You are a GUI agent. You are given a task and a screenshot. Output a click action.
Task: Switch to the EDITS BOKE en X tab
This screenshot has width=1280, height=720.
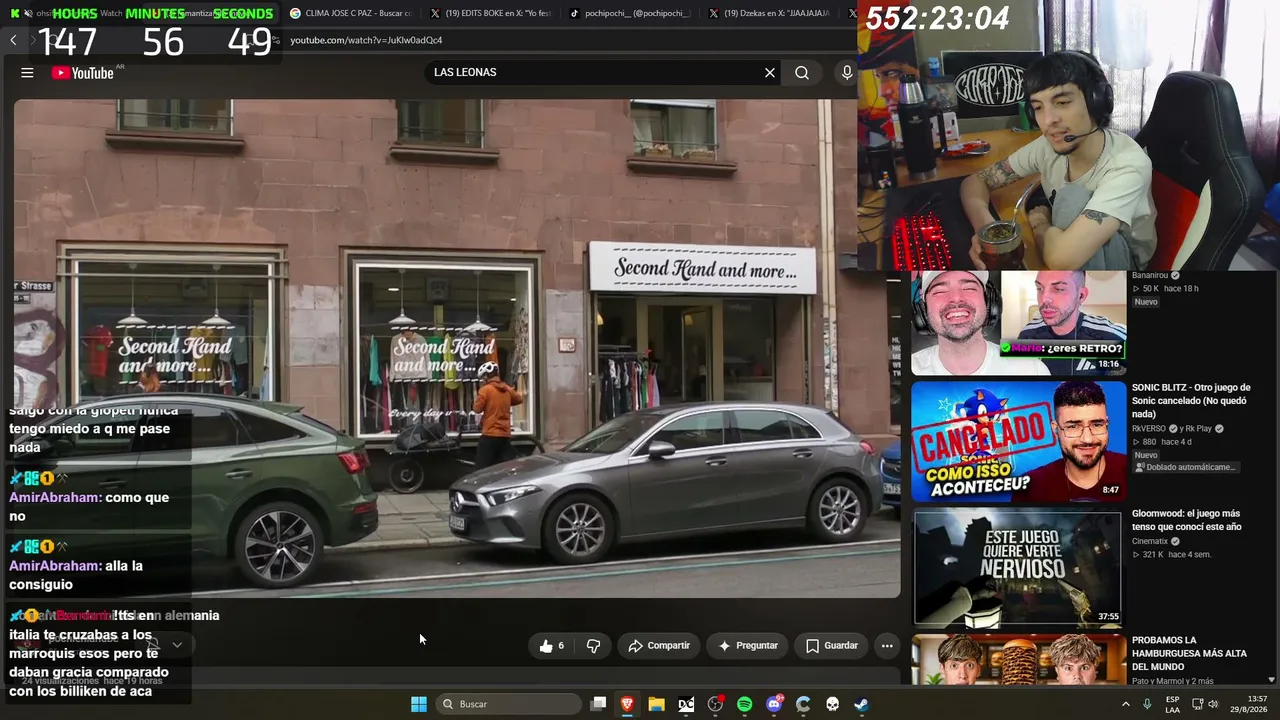[x=490, y=13]
